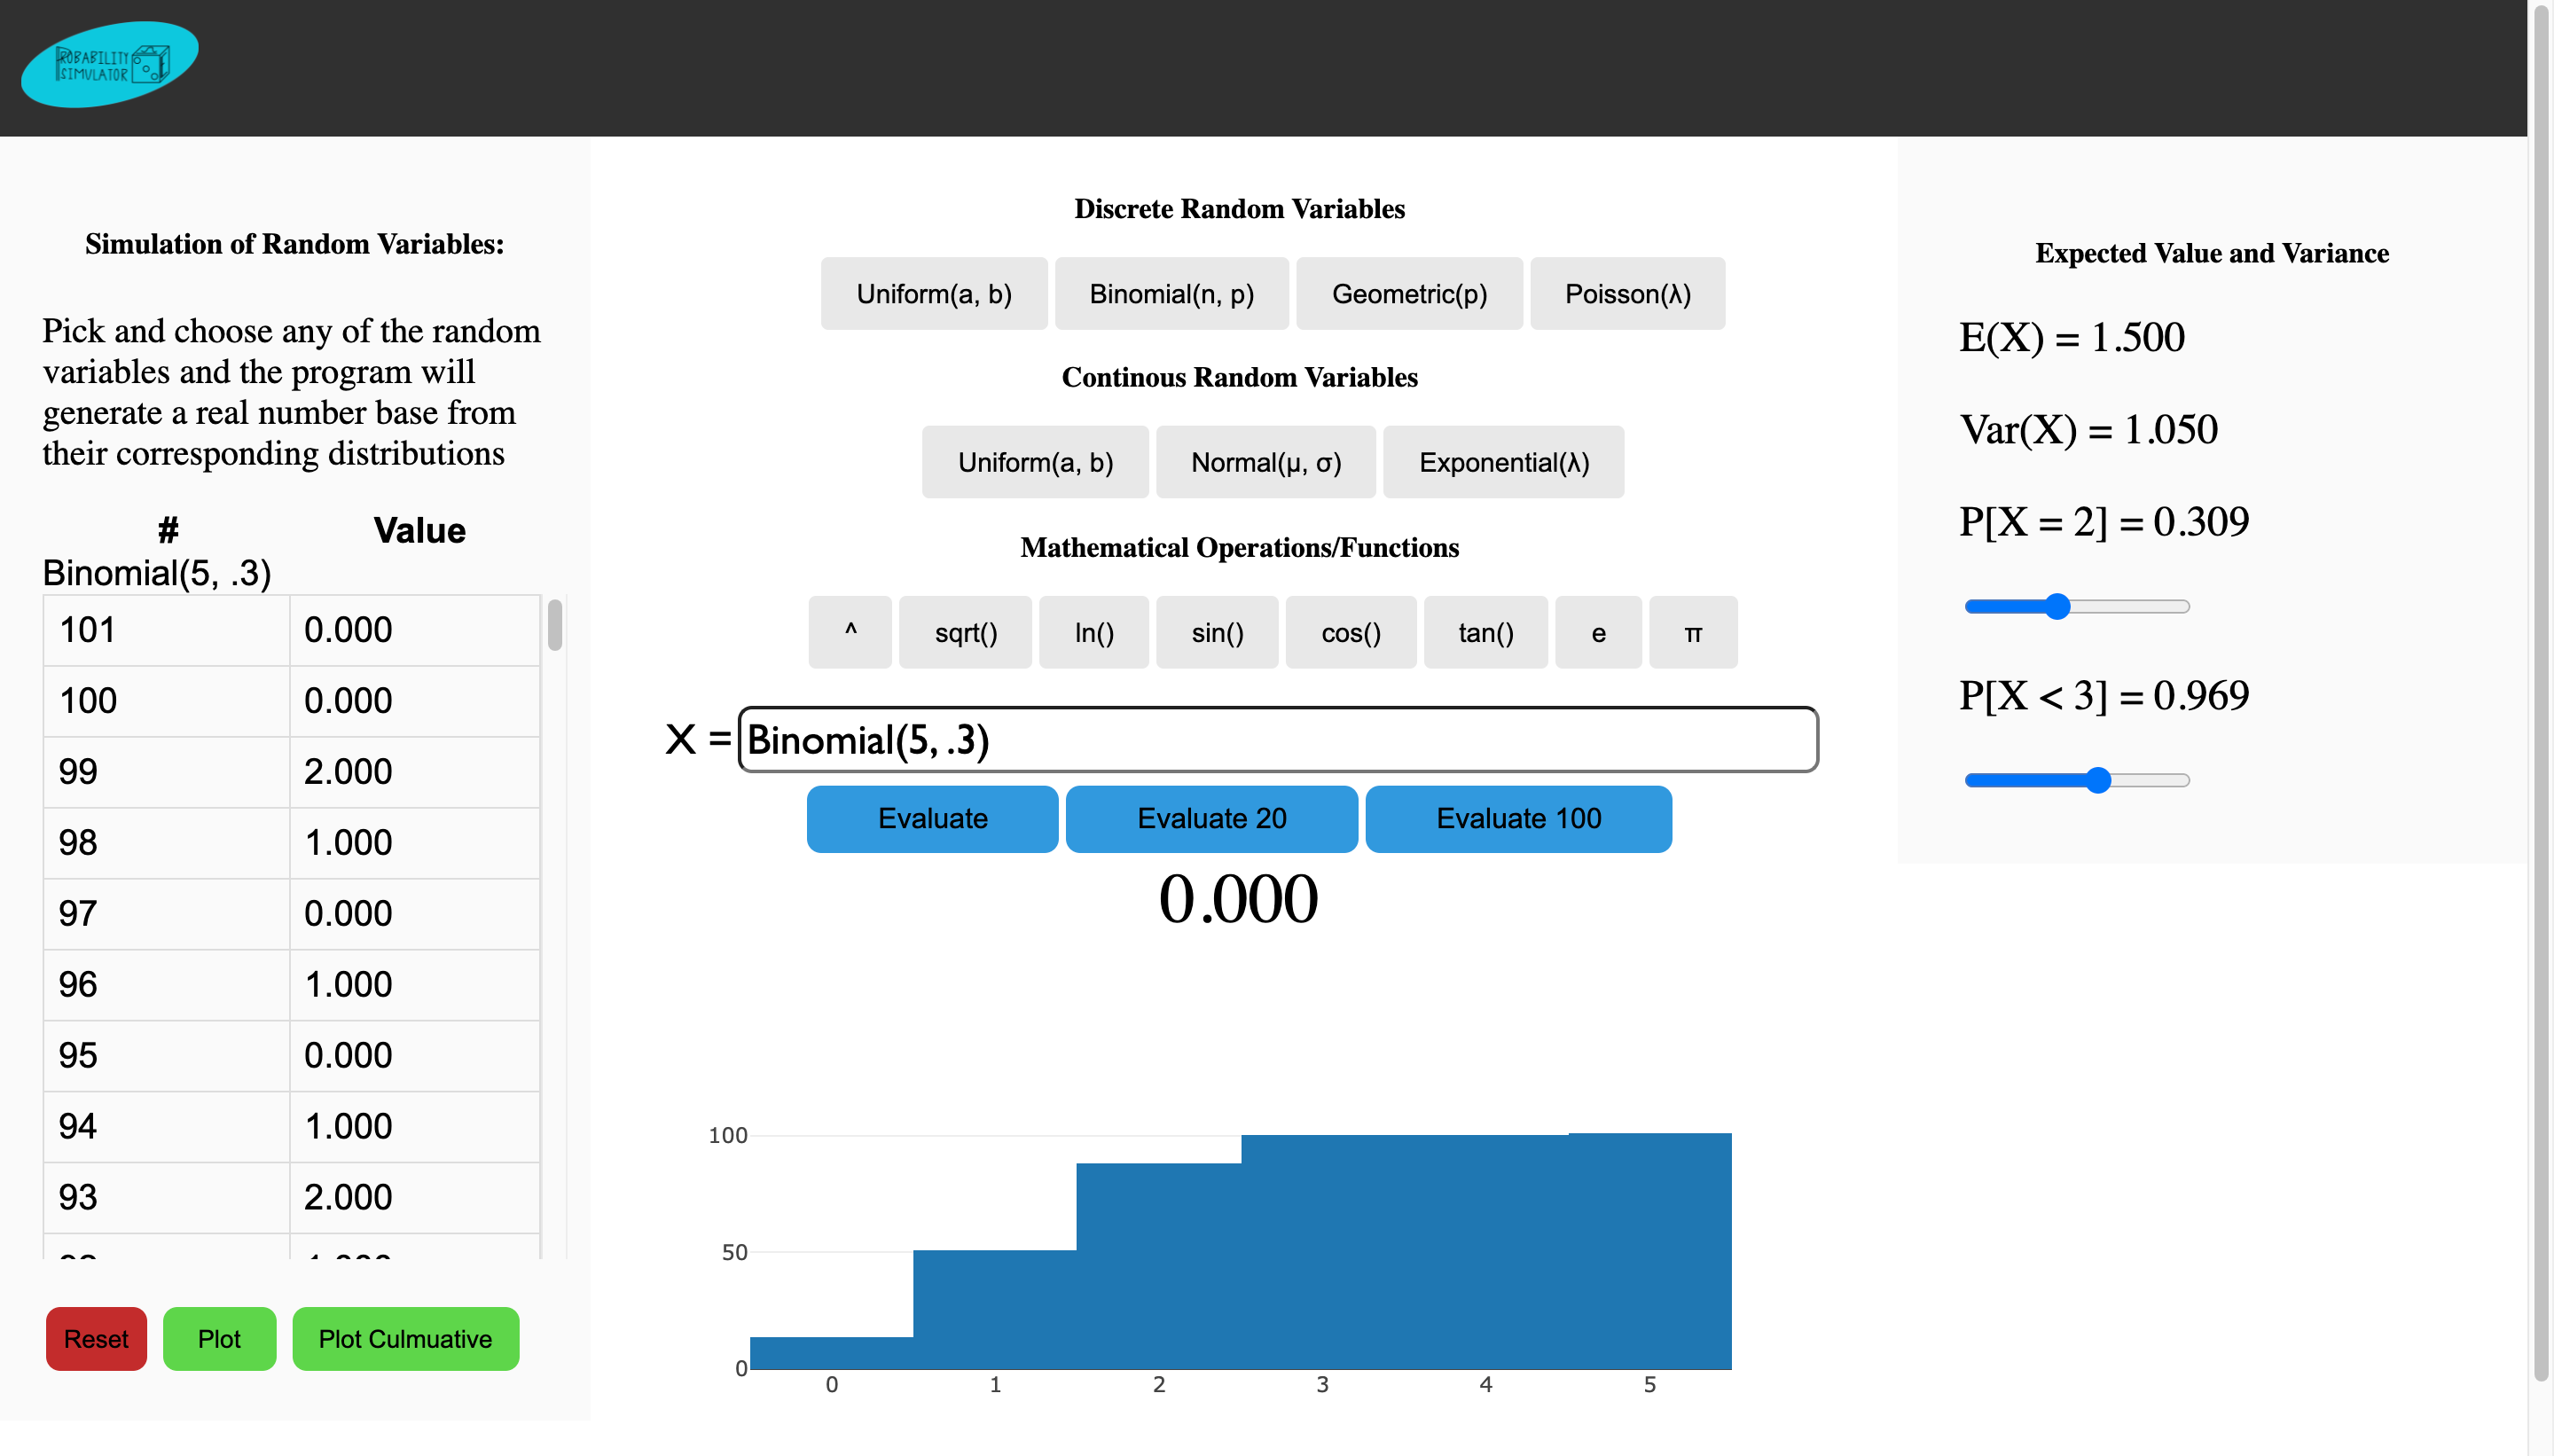Insert the pi constant symbol
2554x1456 pixels.
(1692, 632)
